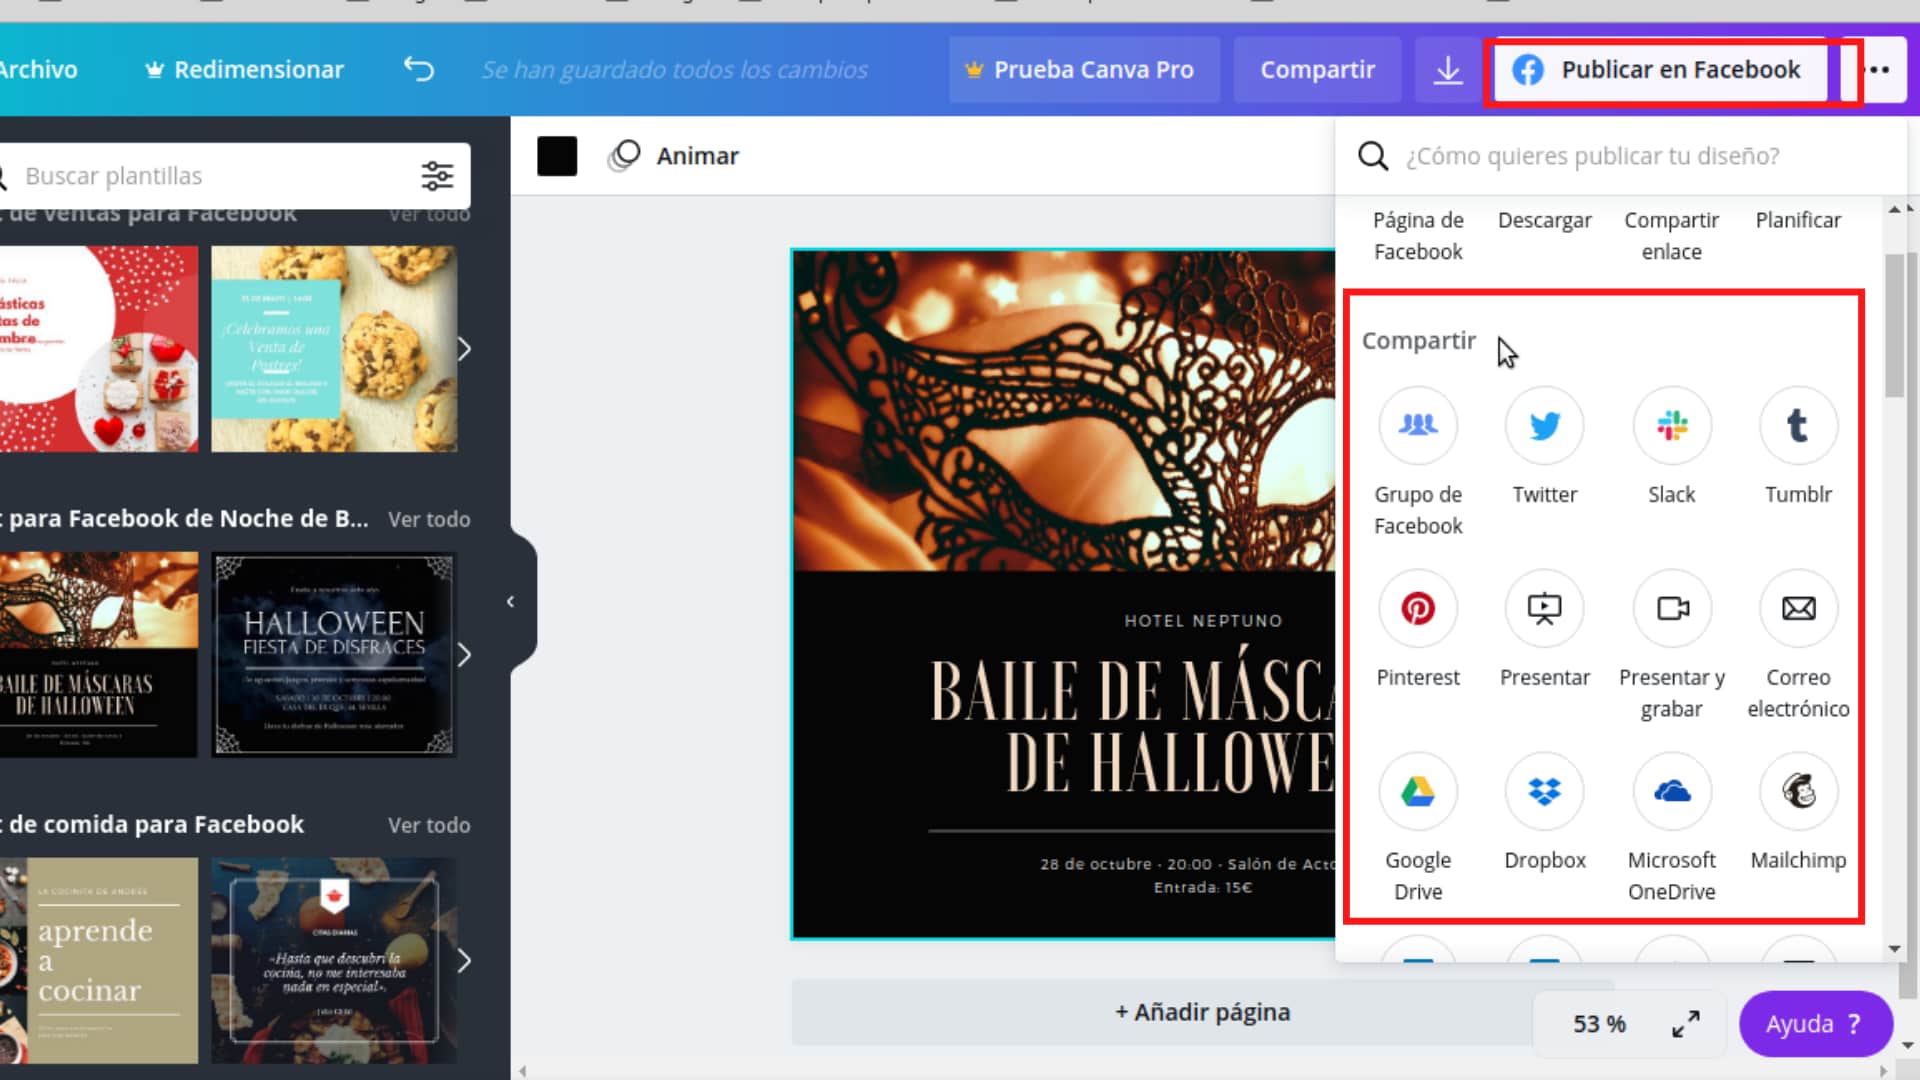Choose the Tumblr share option

tap(1798, 426)
